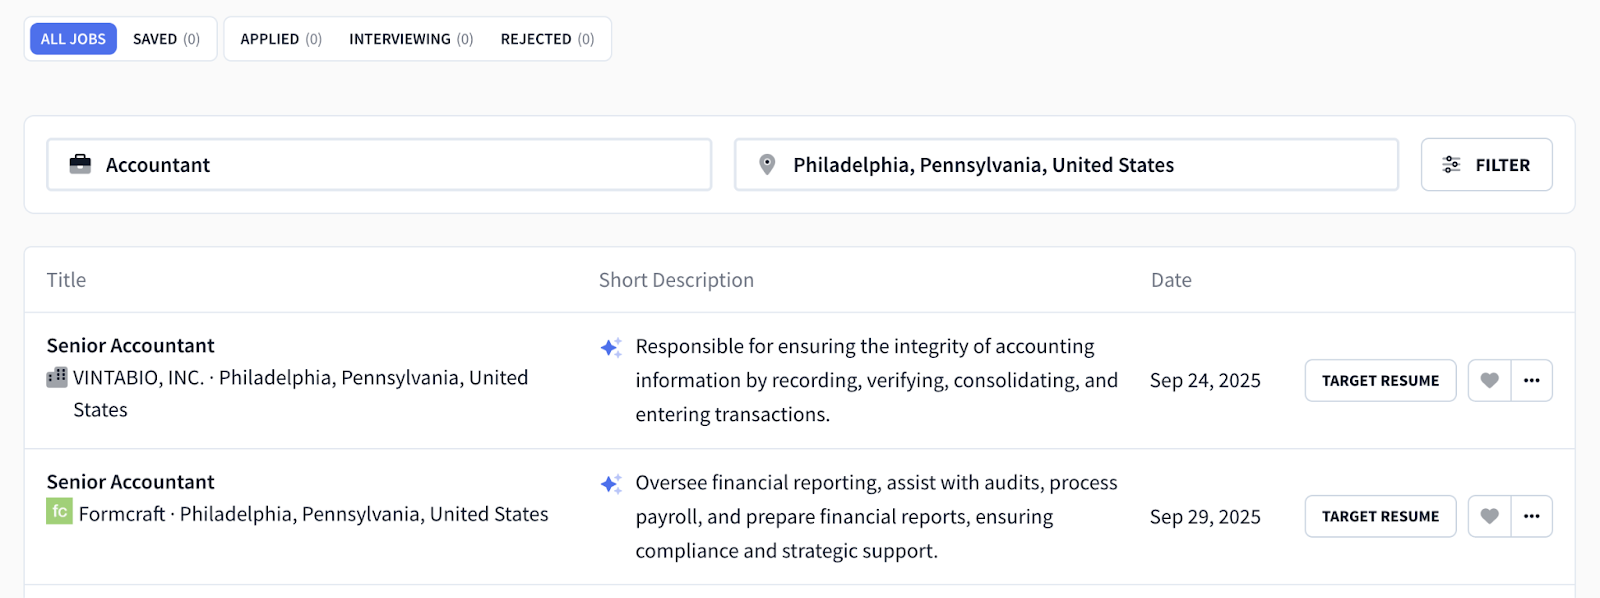Open the VINTABIO Senior Accountant title
1600x598 pixels.
tap(130, 346)
